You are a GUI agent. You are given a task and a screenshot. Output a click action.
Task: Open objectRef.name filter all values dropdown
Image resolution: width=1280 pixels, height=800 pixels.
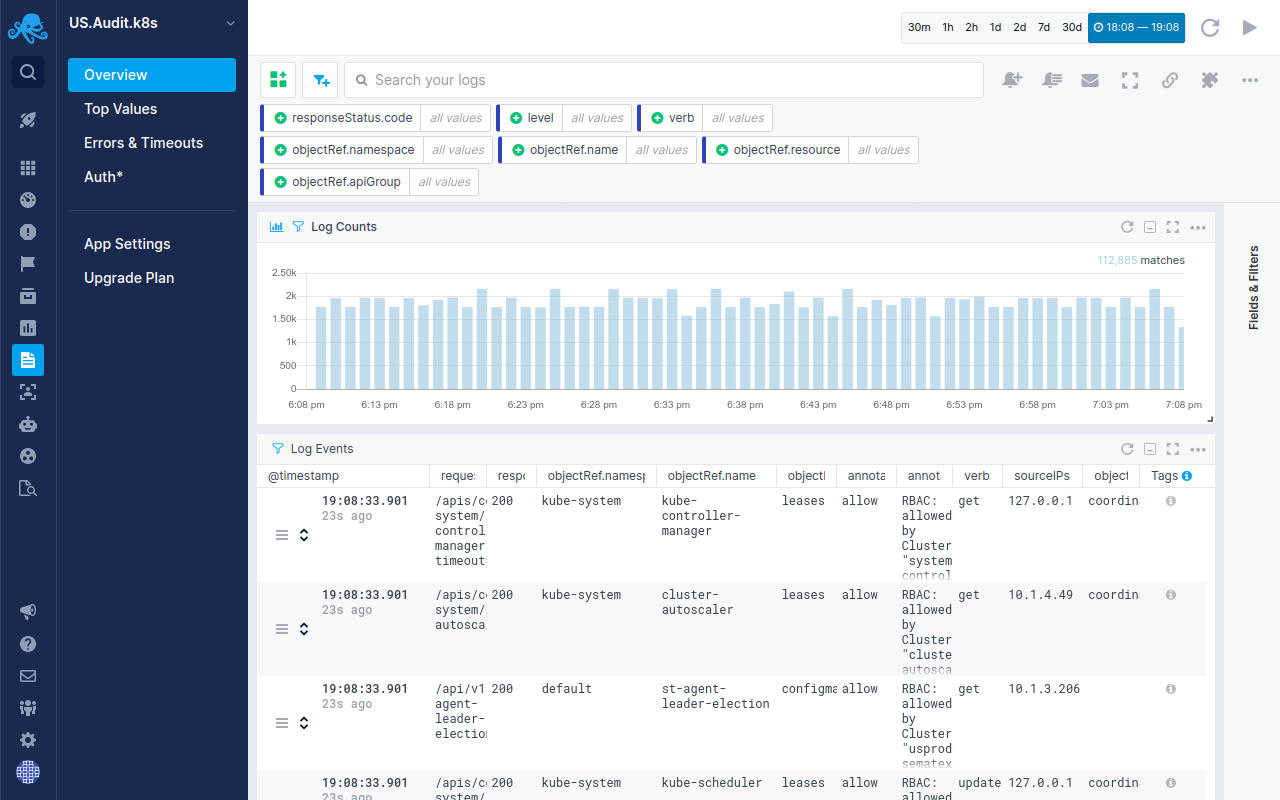(x=662, y=150)
